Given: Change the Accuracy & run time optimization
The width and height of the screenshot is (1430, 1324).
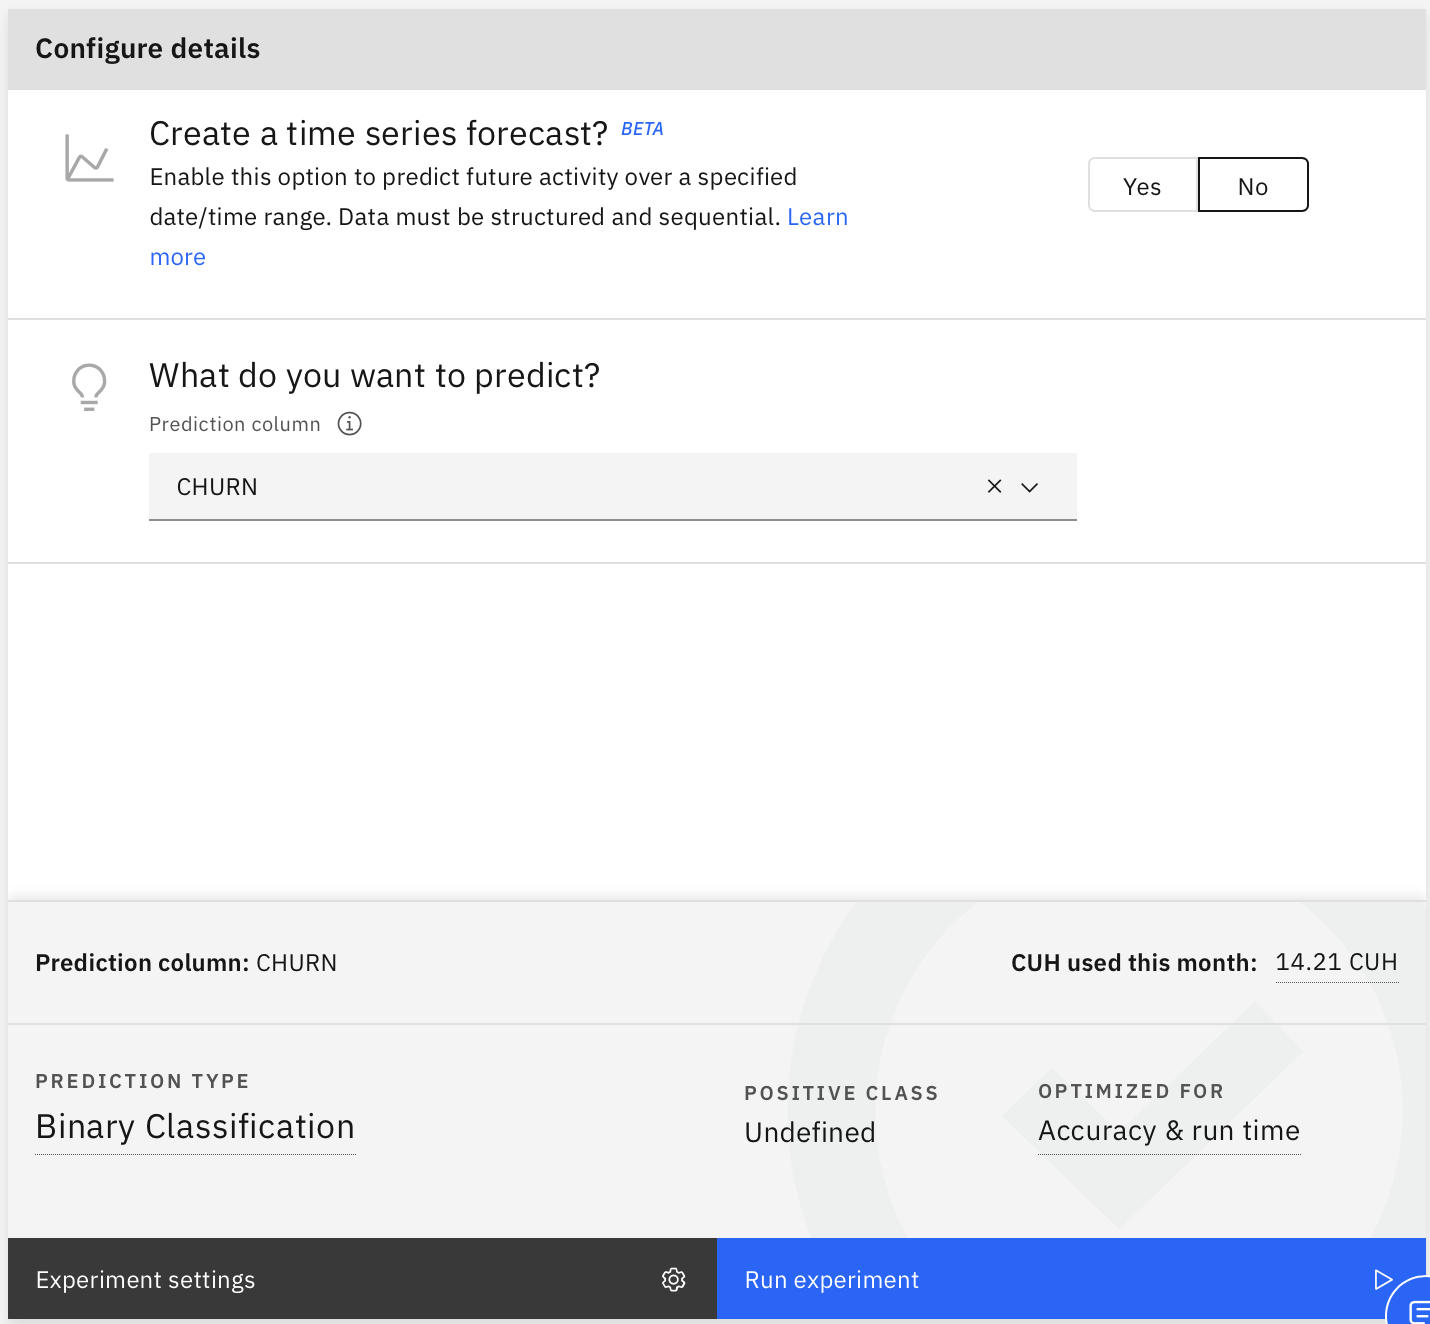Looking at the screenshot, I should [1169, 1131].
